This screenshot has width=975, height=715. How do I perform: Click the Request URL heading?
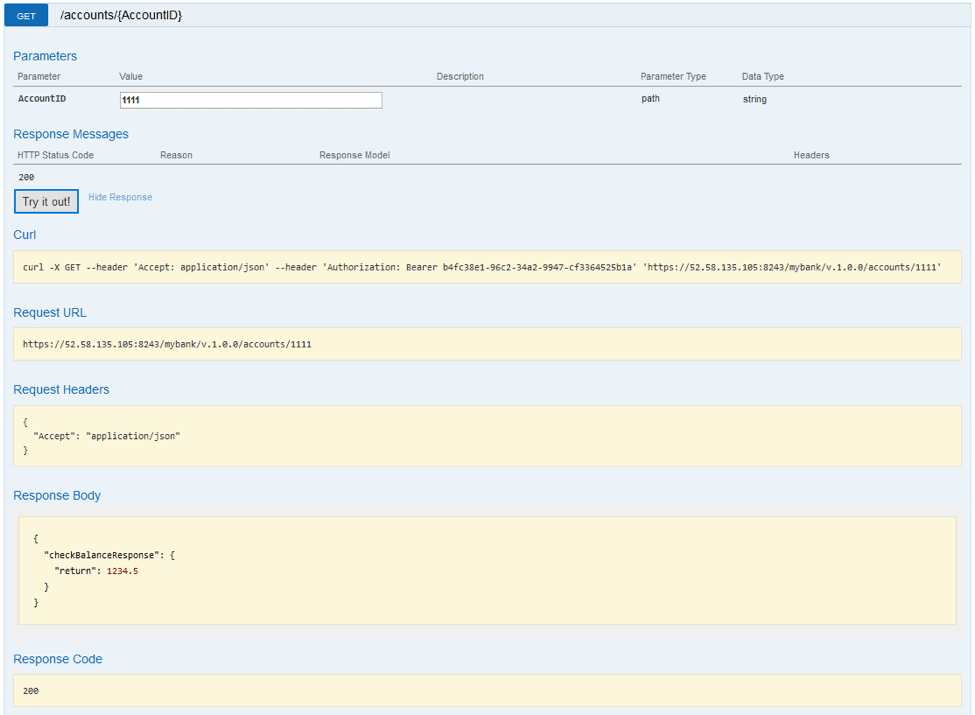point(50,313)
